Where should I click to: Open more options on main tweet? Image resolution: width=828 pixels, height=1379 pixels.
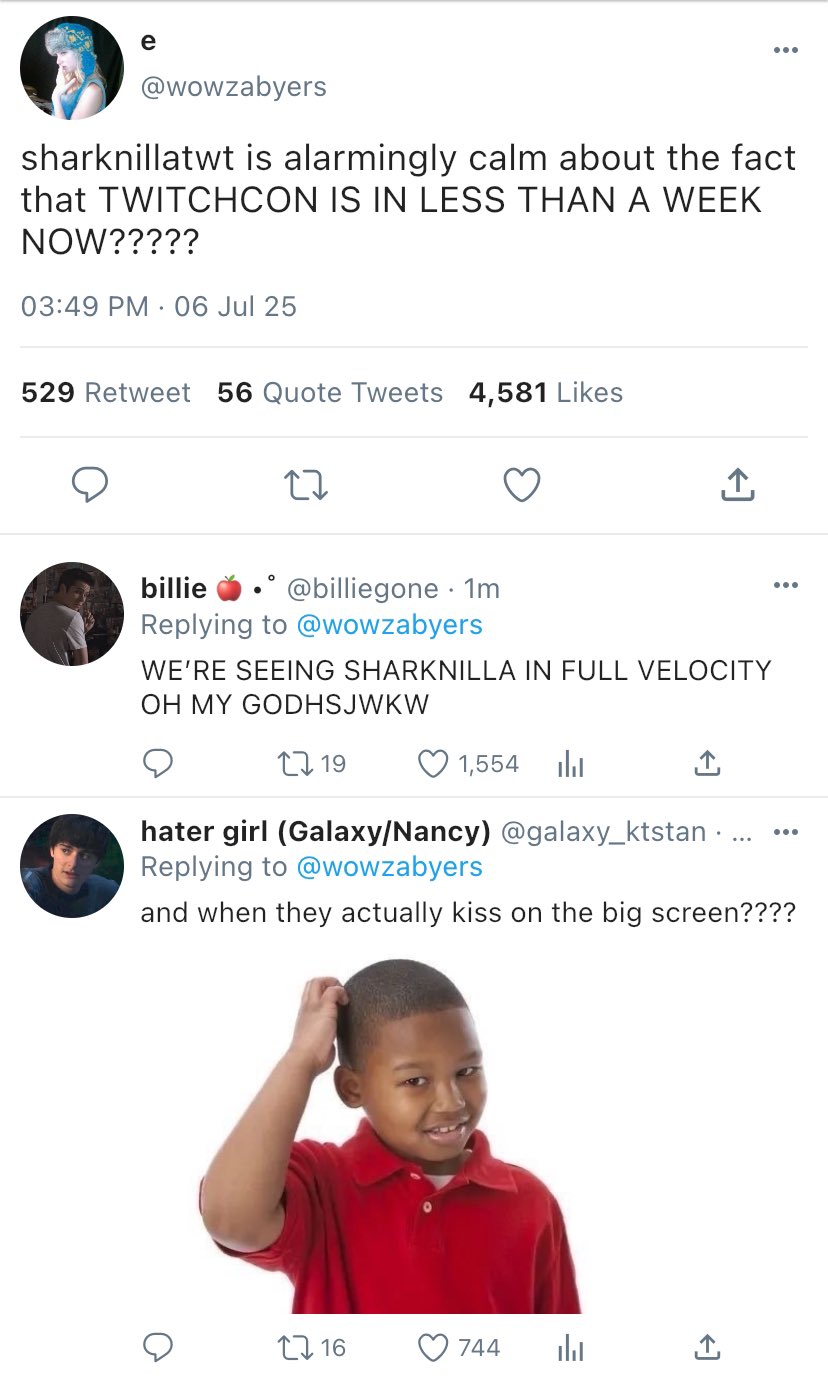[785, 50]
